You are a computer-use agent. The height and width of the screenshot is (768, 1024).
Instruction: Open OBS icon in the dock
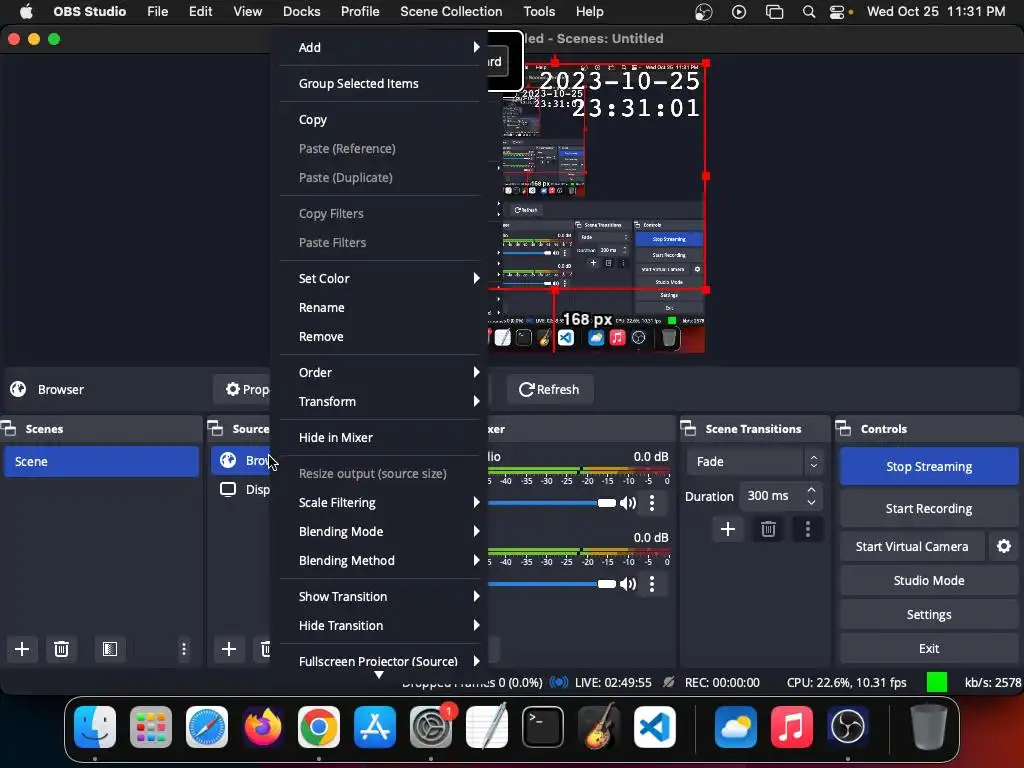[x=847, y=727]
